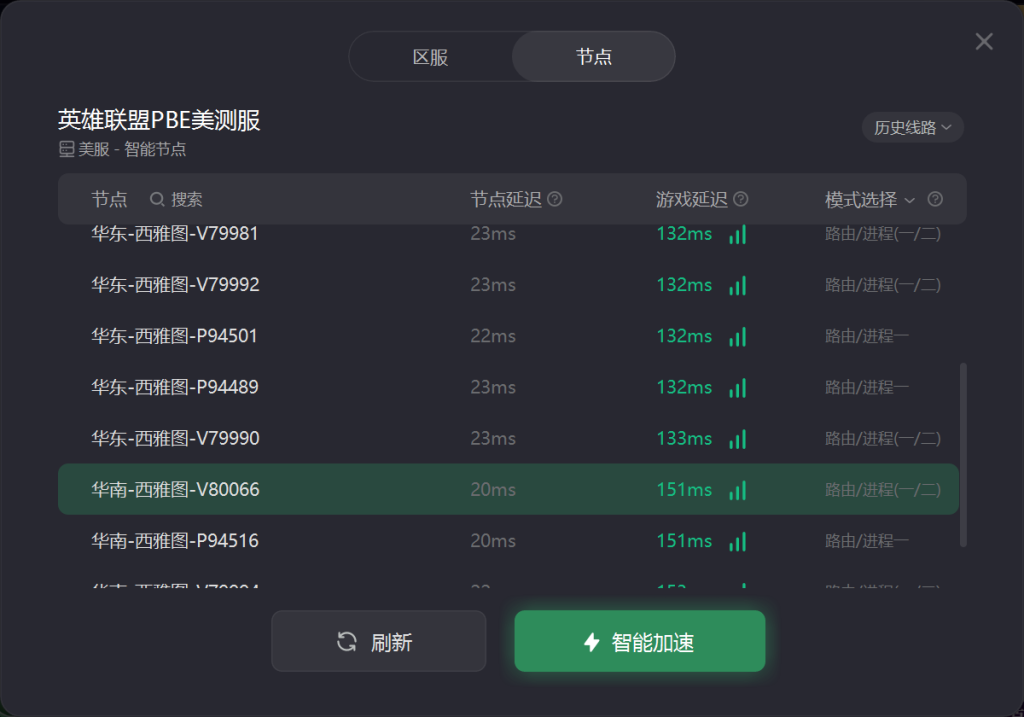Click the help icon next to 游戏延迟
This screenshot has height=717, width=1024.
click(741, 199)
